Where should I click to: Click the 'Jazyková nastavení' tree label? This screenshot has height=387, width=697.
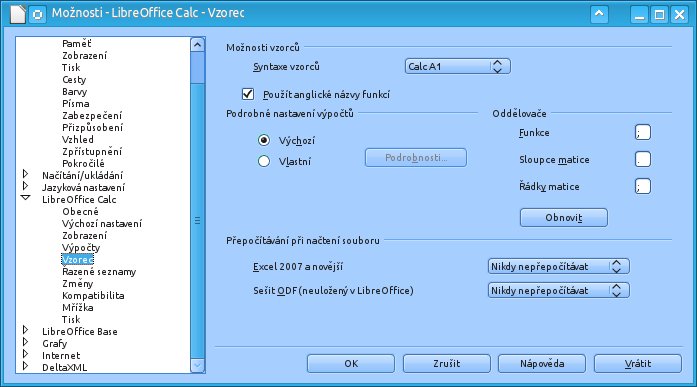point(84,188)
